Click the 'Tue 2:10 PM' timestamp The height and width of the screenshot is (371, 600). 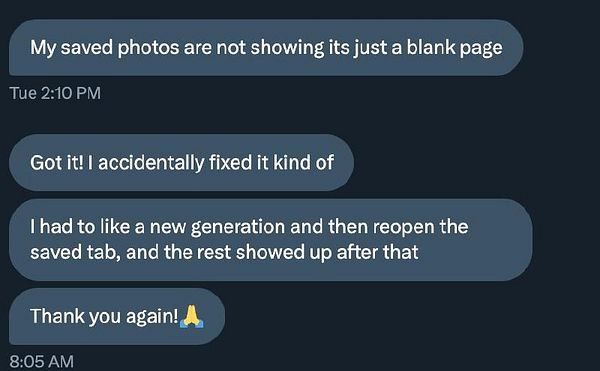(55, 93)
